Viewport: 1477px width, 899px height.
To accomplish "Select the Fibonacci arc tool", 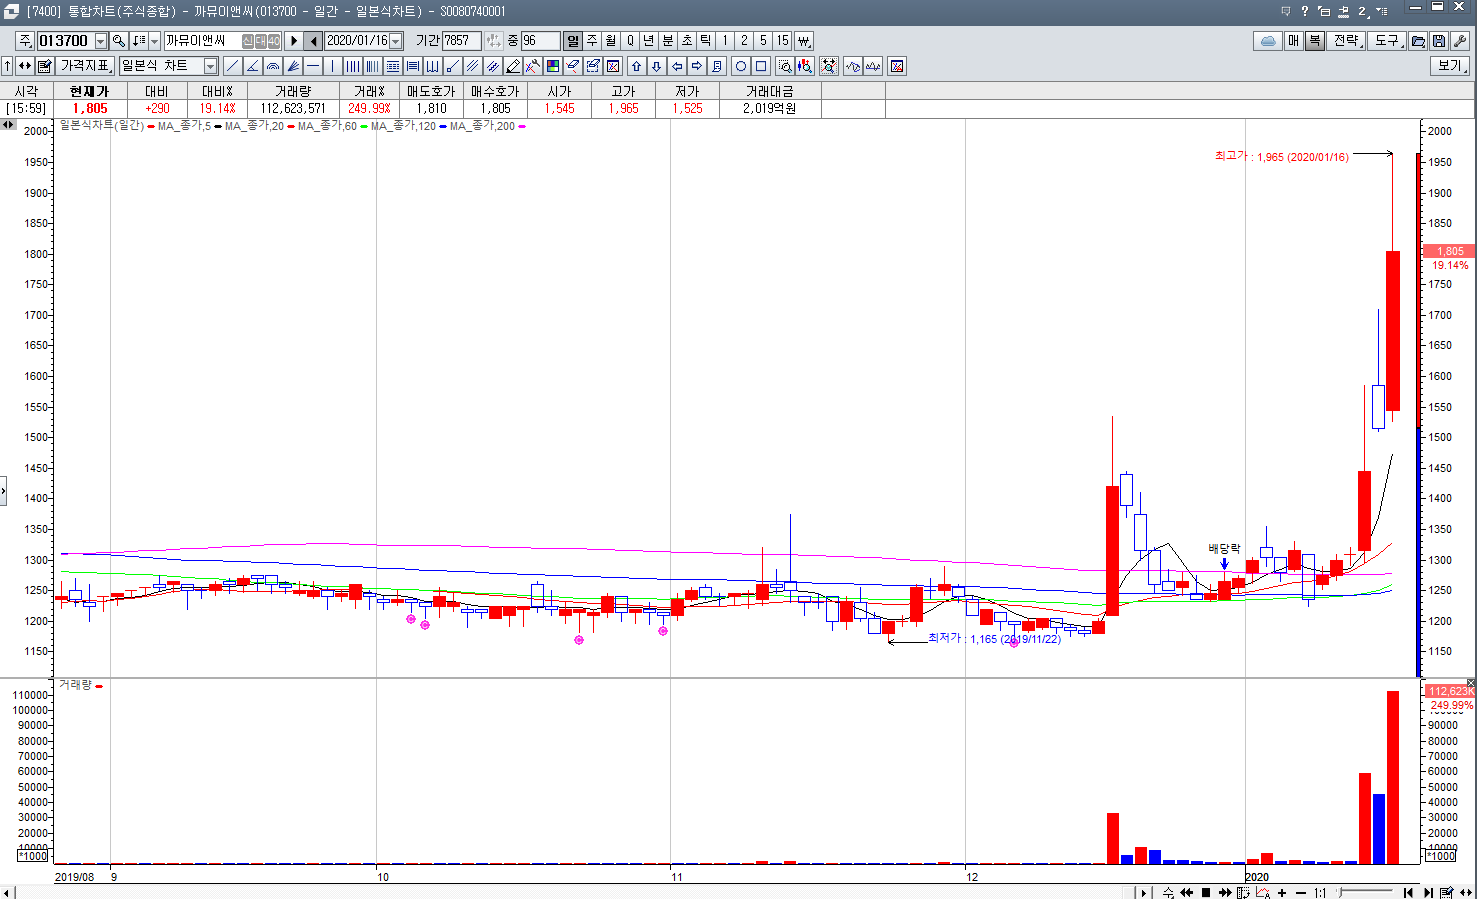I will pos(272,66).
